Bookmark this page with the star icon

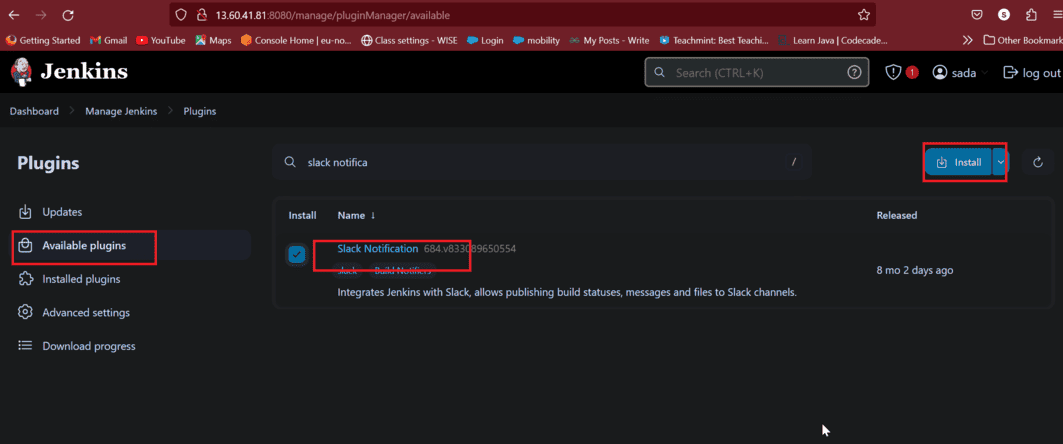(x=863, y=15)
